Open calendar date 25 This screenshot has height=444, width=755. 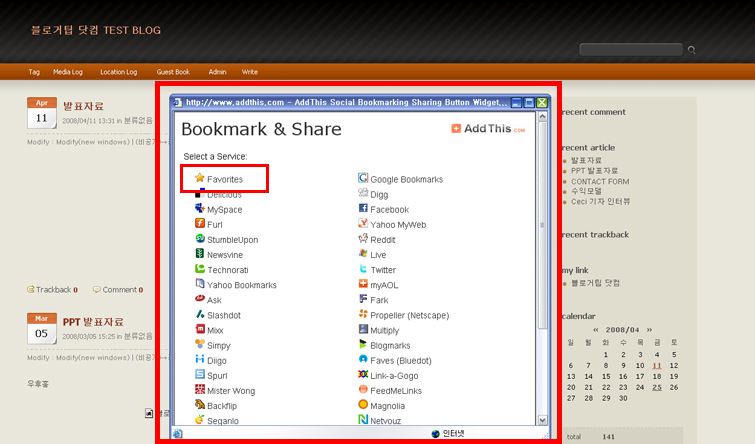pos(657,387)
